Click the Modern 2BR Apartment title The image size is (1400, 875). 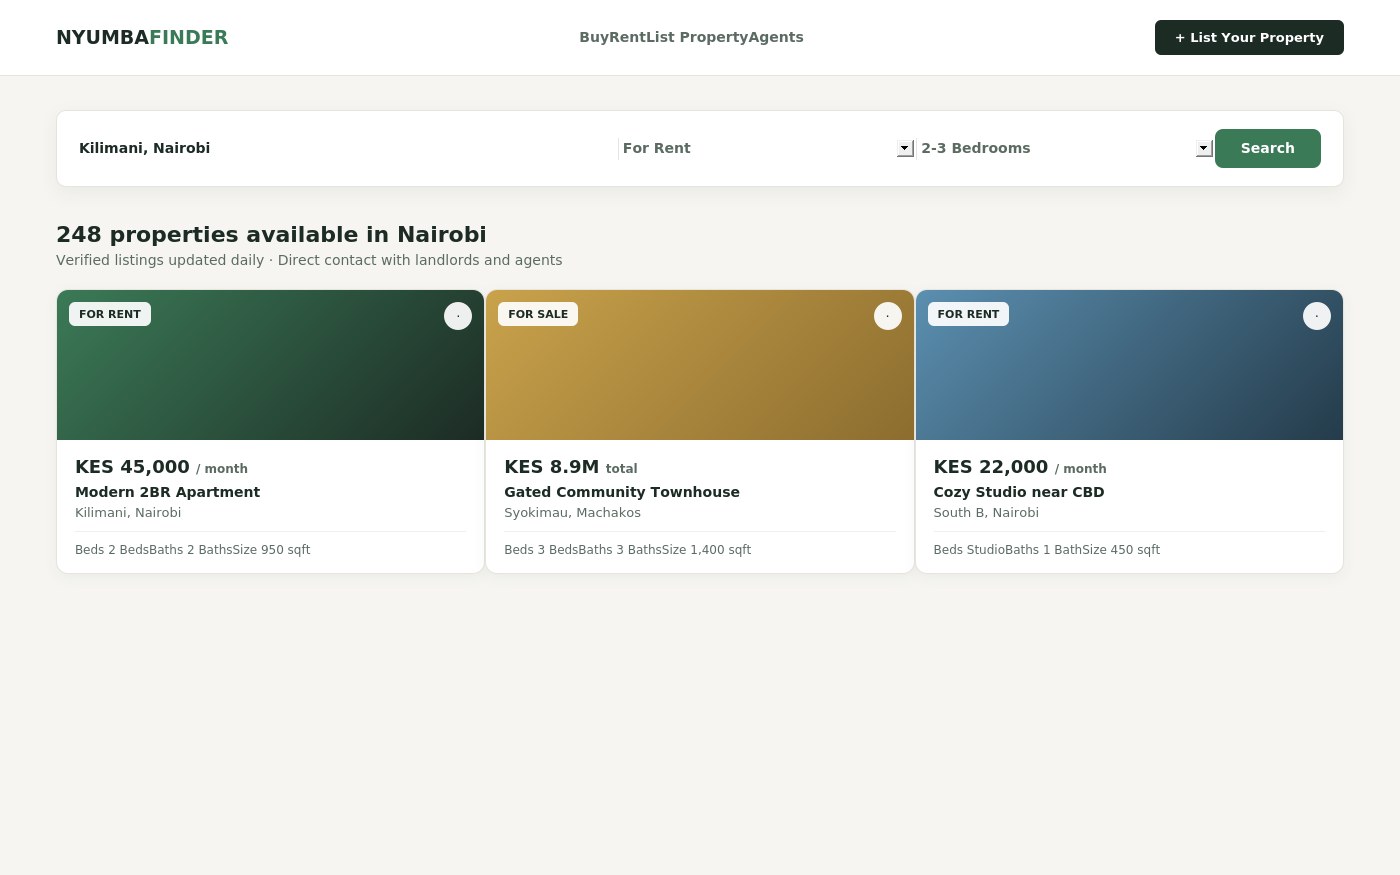167,492
